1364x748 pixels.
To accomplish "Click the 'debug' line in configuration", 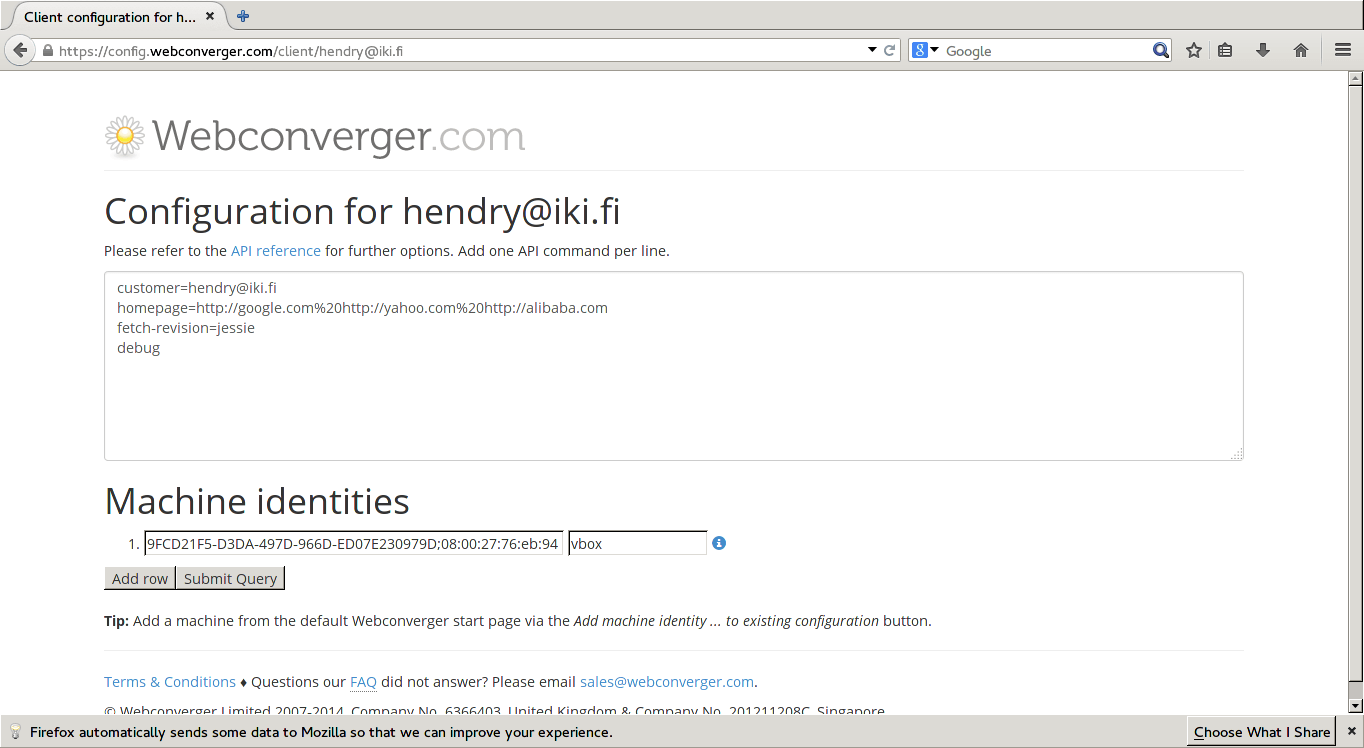I will [x=138, y=348].
